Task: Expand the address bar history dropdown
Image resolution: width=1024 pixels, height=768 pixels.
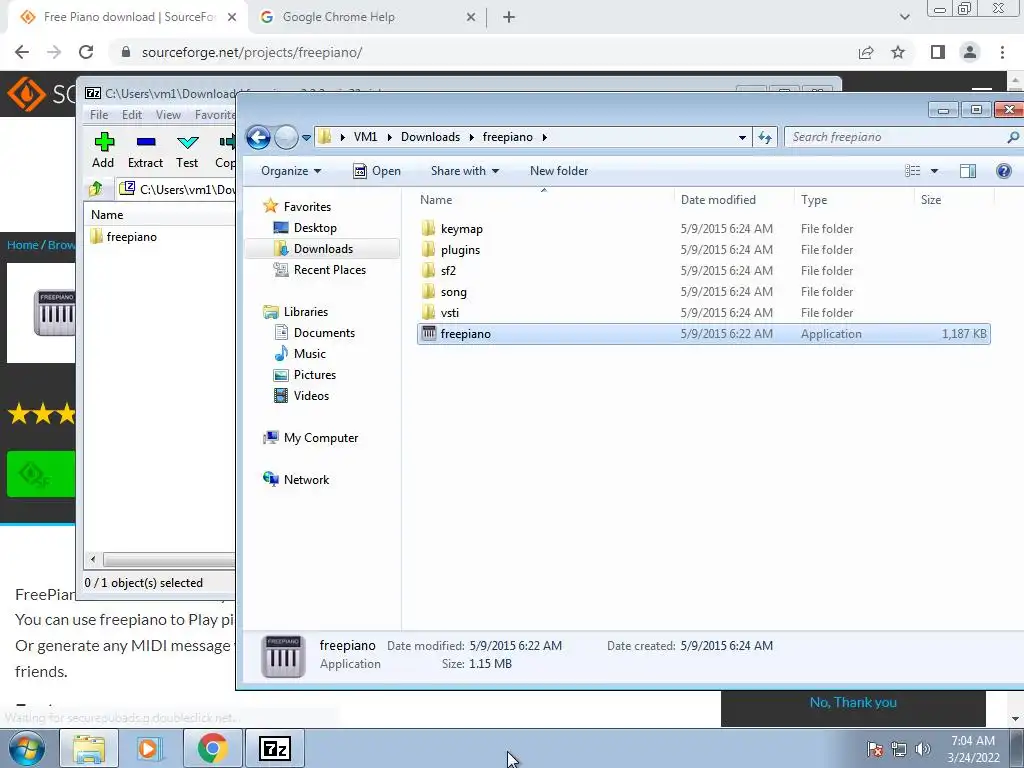Action: pyautogui.click(x=742, y=138)
